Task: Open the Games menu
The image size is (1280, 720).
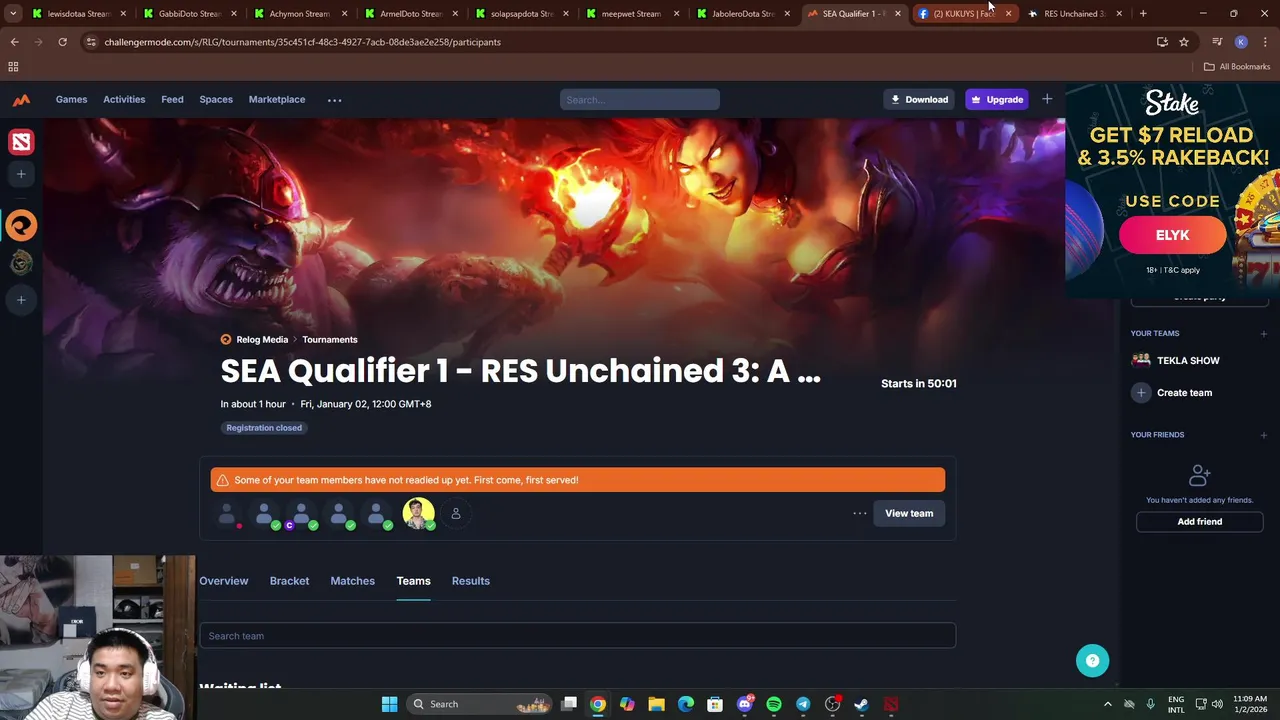Action: coord(71,99)
